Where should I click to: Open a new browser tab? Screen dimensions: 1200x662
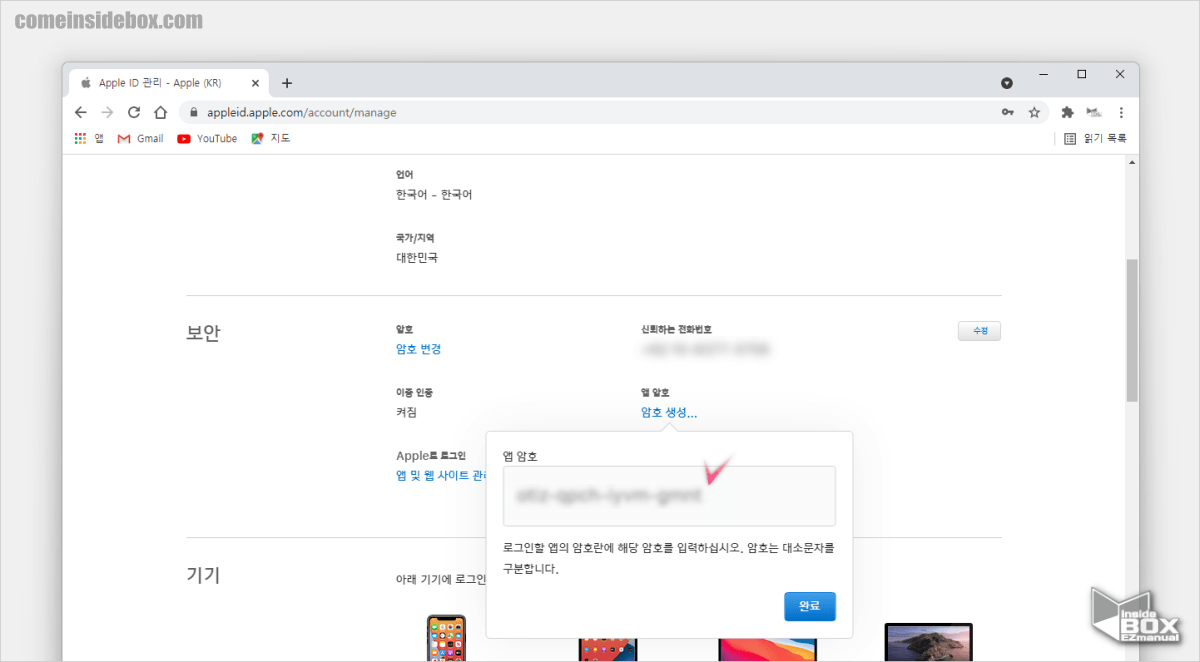coord(287,83)
